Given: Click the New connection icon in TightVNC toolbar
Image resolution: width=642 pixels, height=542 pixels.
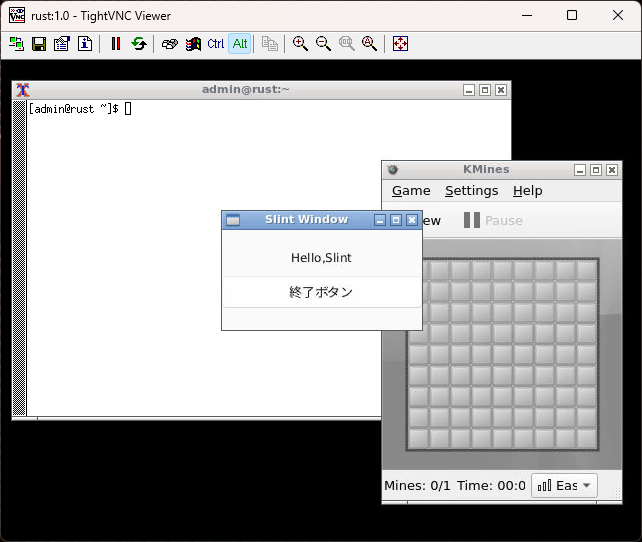Looking at the screenshot, I should point(17,44).
